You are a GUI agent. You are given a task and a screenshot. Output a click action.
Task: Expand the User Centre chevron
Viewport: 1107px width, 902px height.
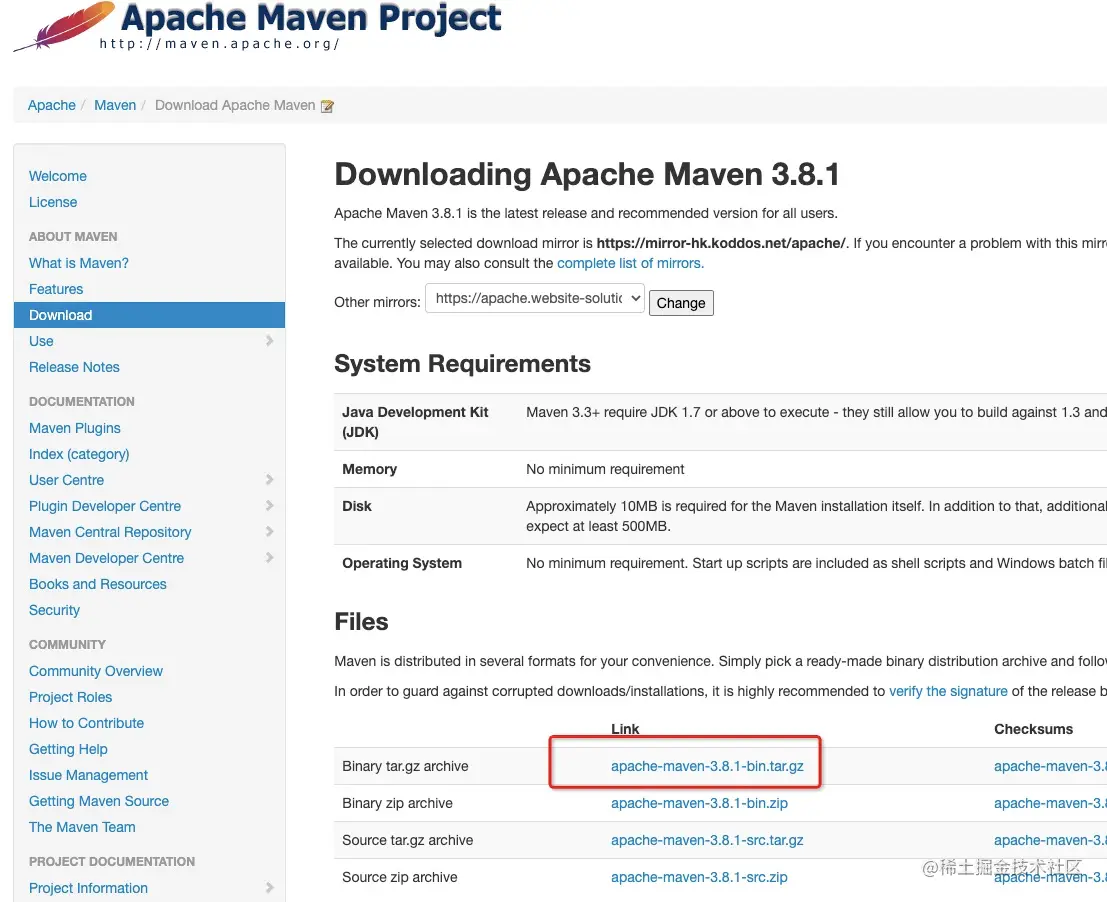269,480
